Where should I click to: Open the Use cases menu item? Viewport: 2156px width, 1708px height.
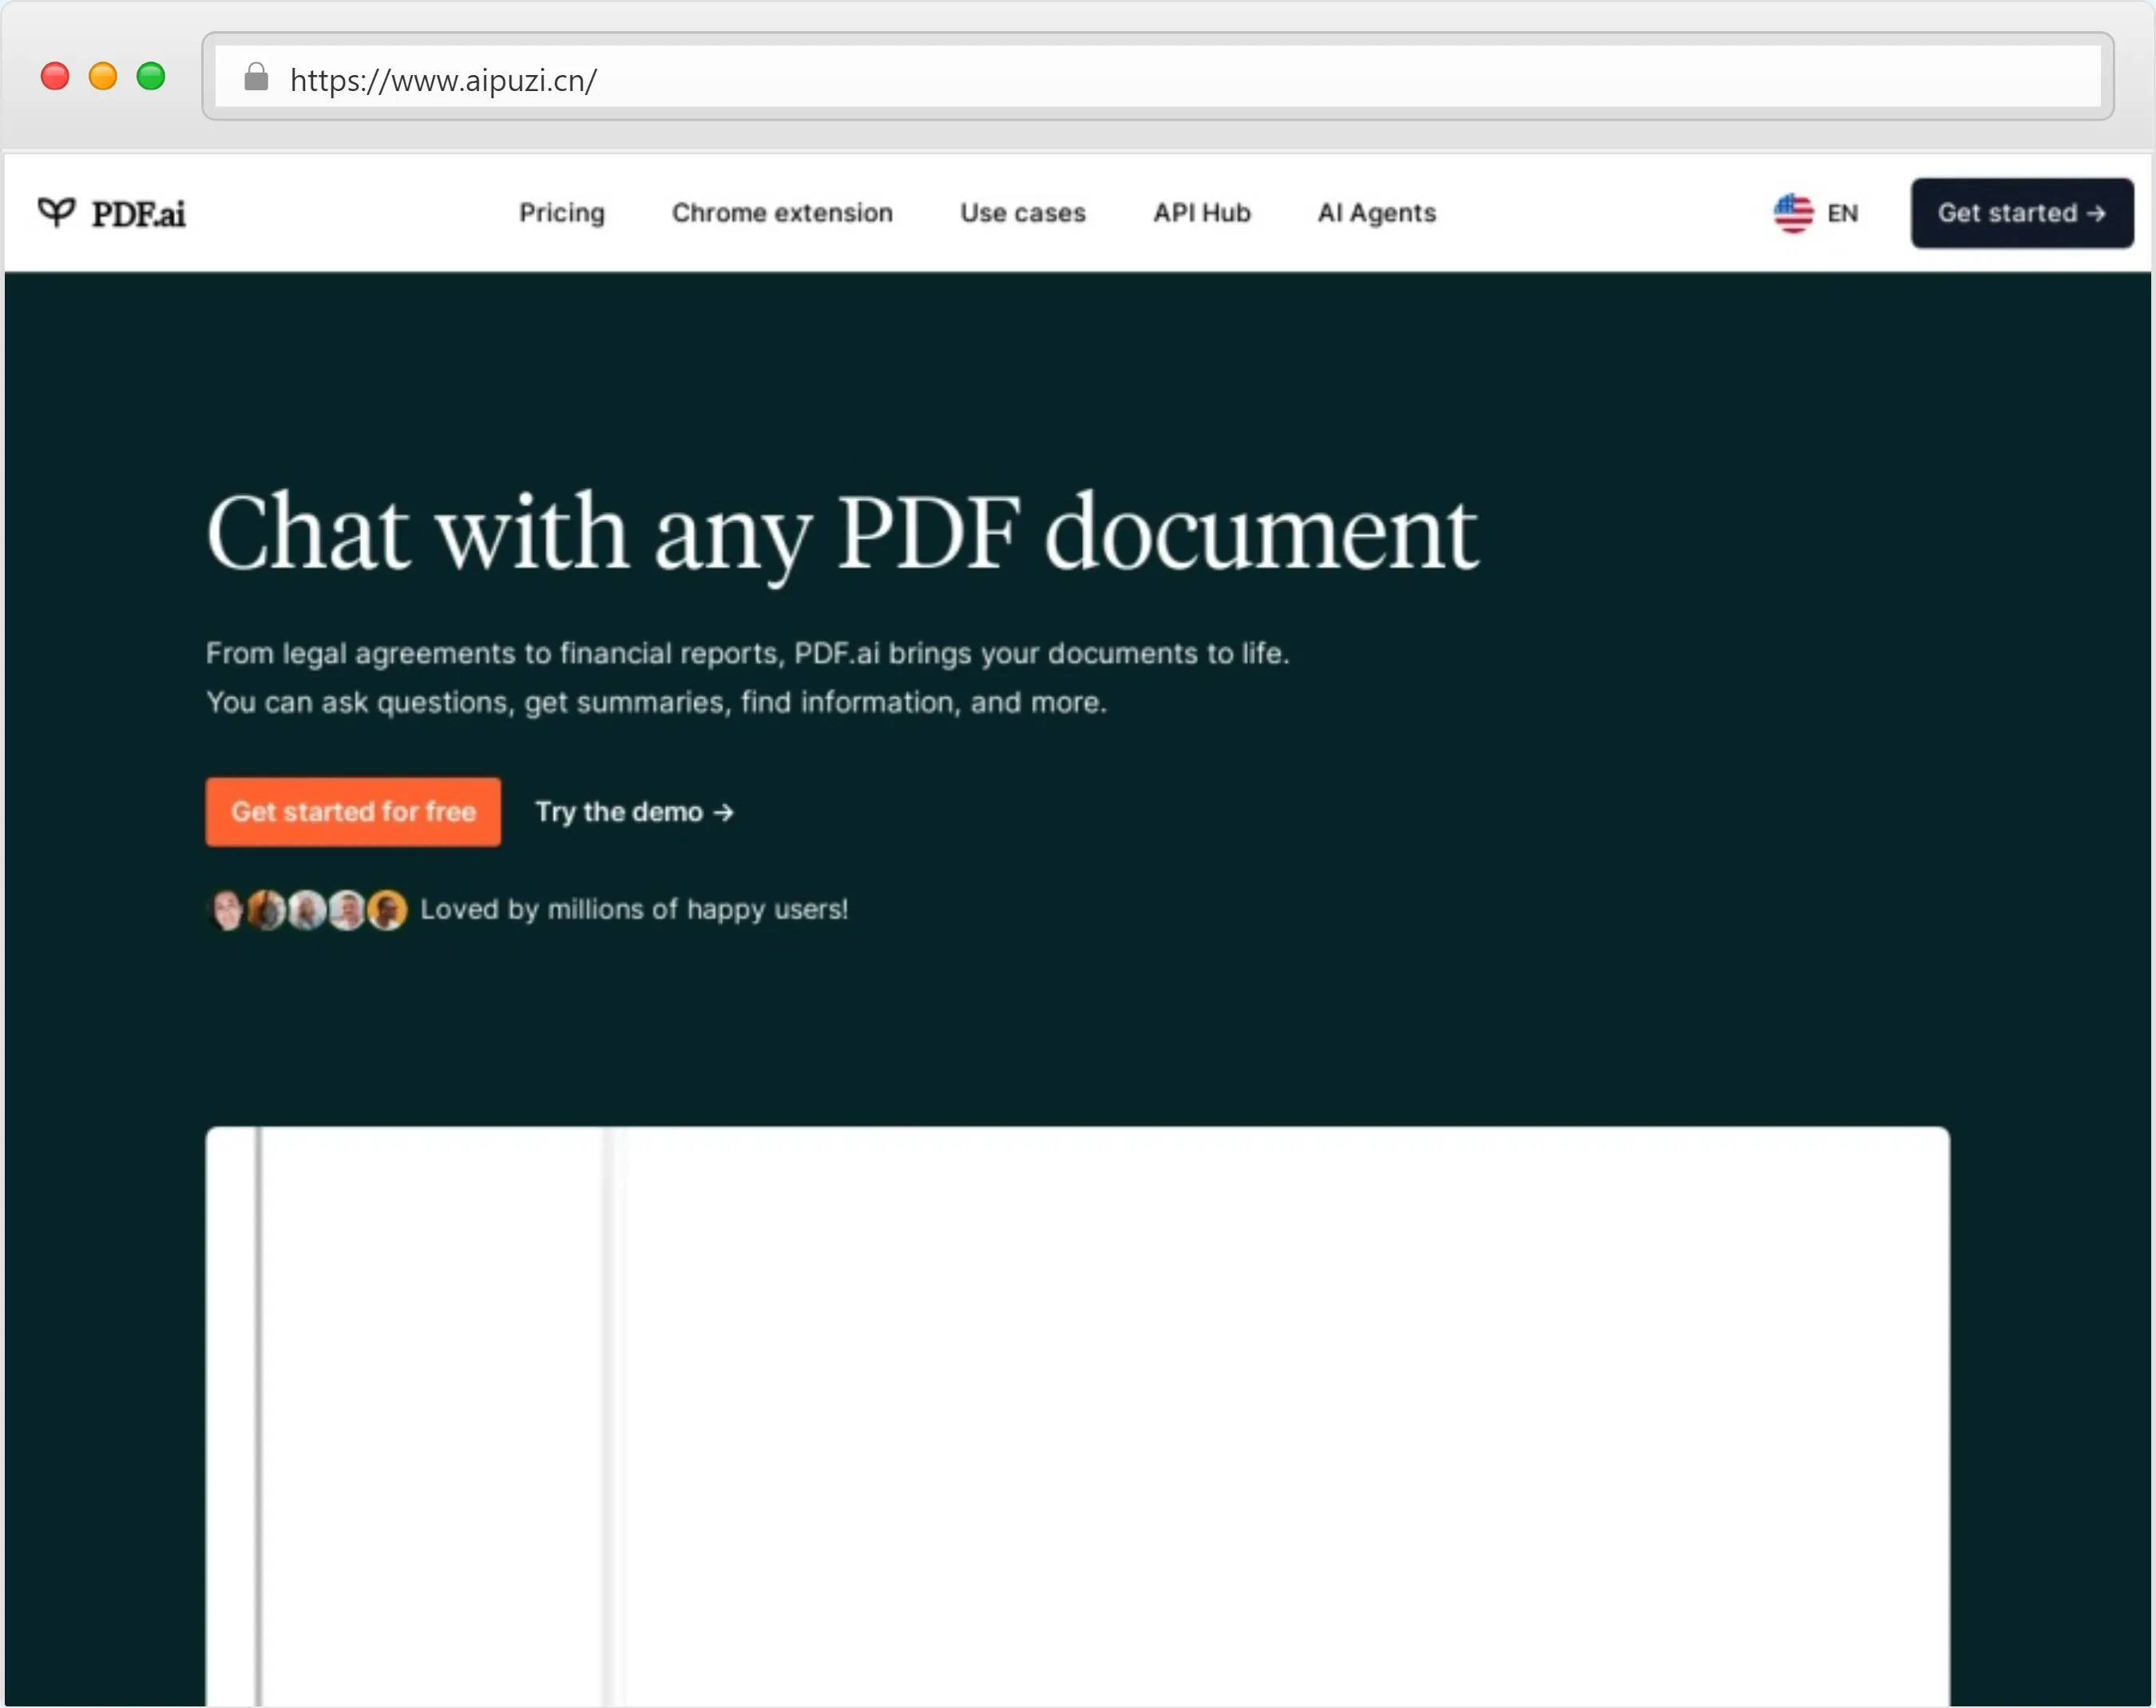1023,213
